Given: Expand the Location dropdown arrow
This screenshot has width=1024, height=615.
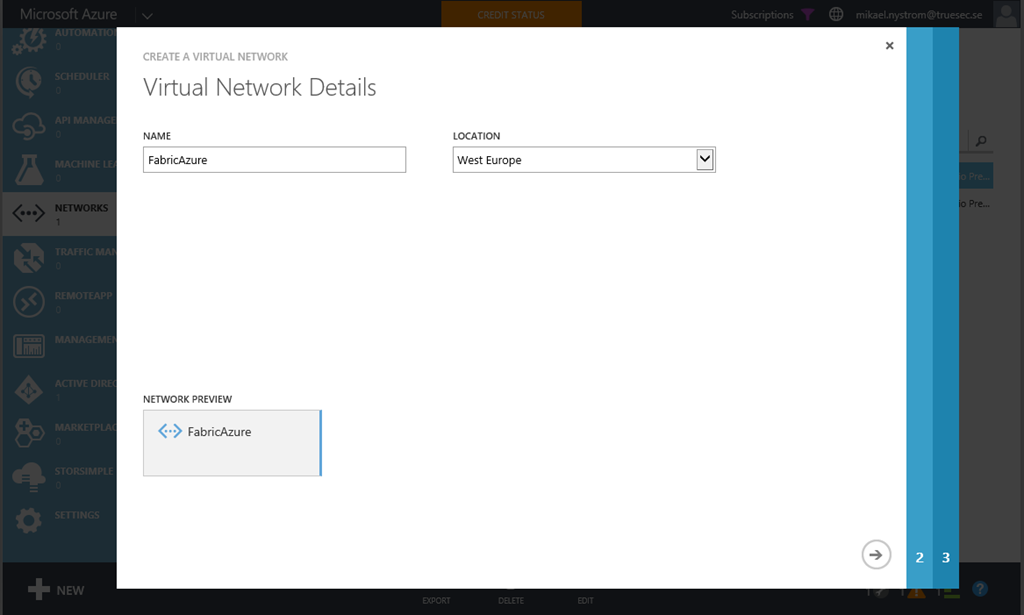Looking at the screenshot, I should 705,160.
